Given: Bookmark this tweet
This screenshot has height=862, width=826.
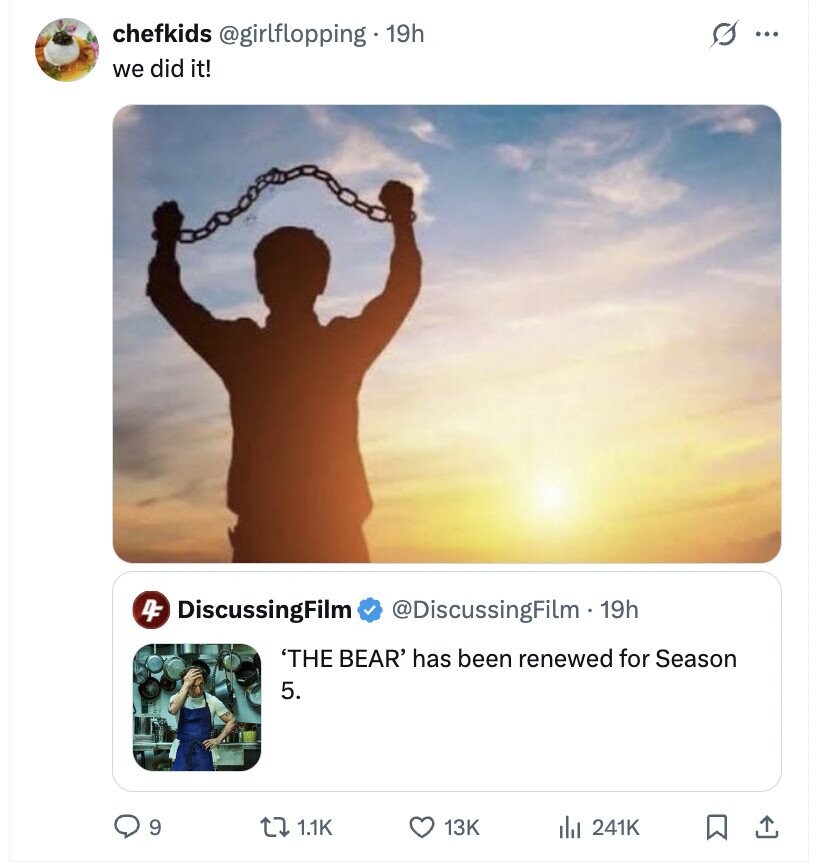Looking at the screenshot, I should [716, 827].
